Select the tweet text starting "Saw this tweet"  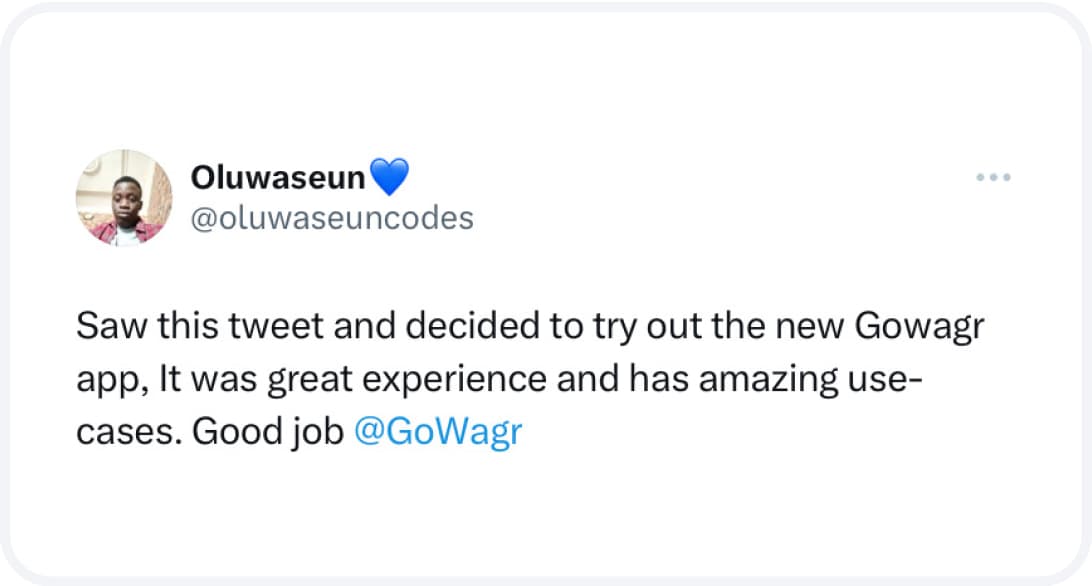[x=530, y=378]
